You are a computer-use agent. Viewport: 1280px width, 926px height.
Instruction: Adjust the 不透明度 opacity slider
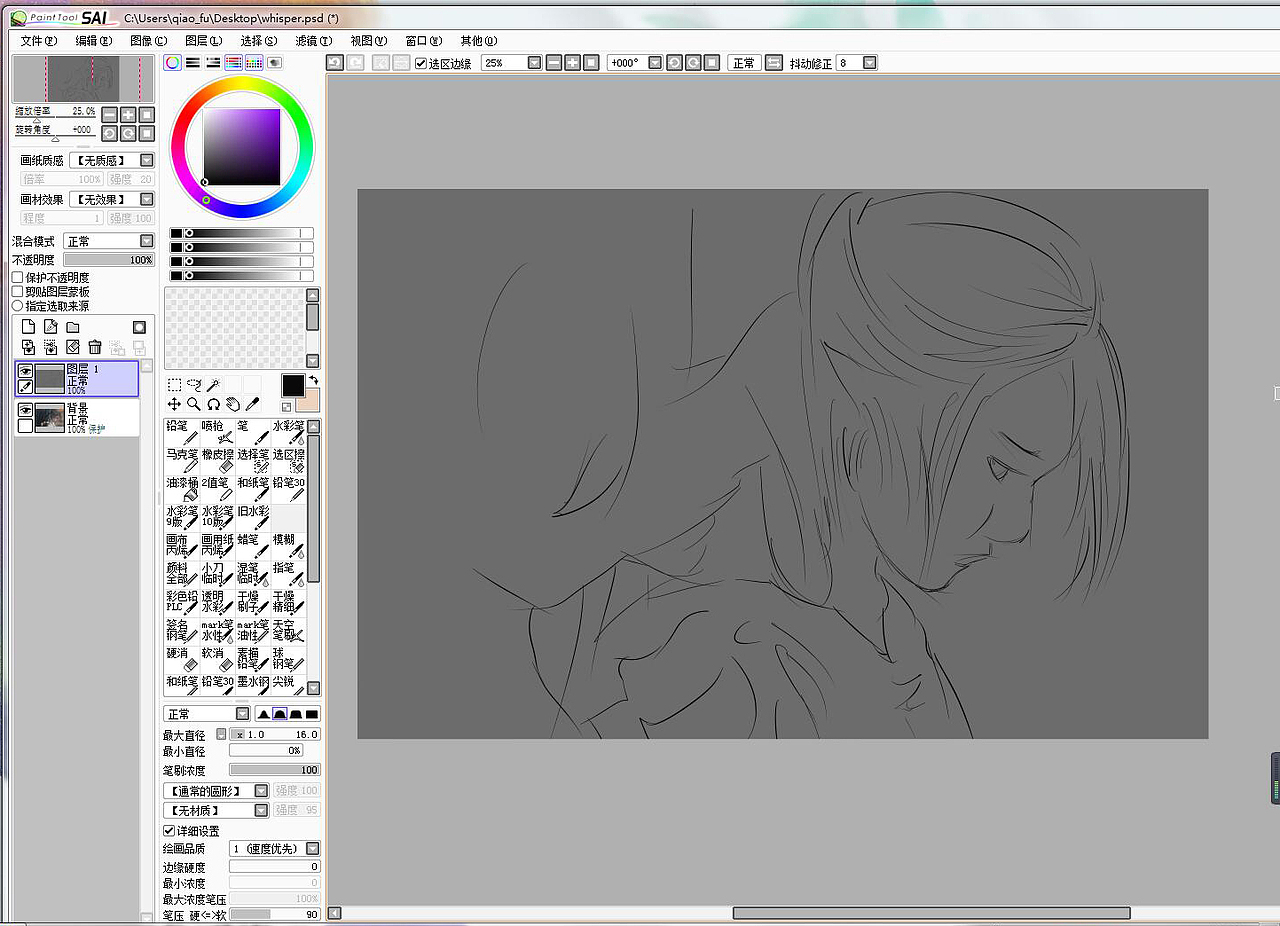point(109,259)
